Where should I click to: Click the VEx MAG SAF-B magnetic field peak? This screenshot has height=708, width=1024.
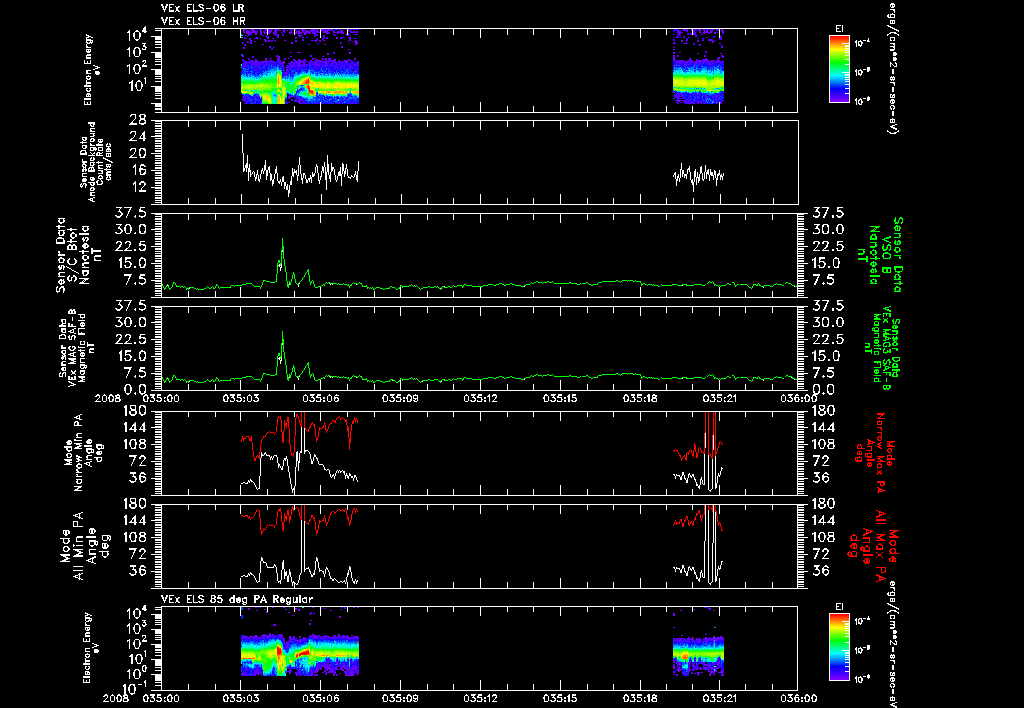(282, 334)
